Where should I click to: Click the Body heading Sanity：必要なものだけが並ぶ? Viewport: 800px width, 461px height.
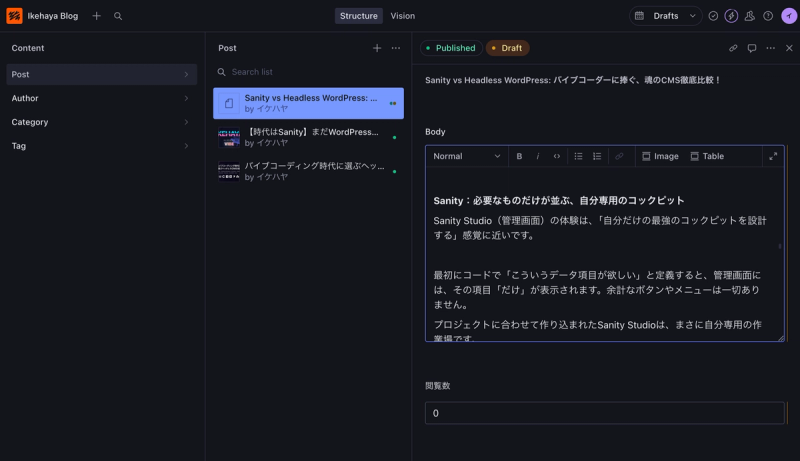tap(559, 200)
